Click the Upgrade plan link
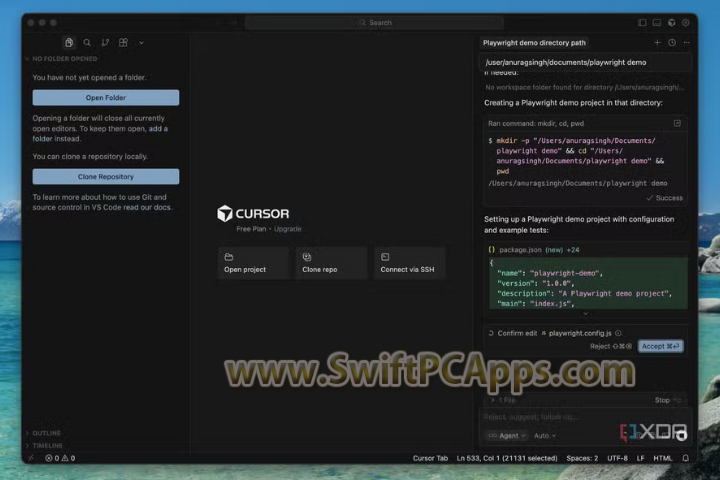The height and width of the screenshot is (480, 720). pos(287,229)
